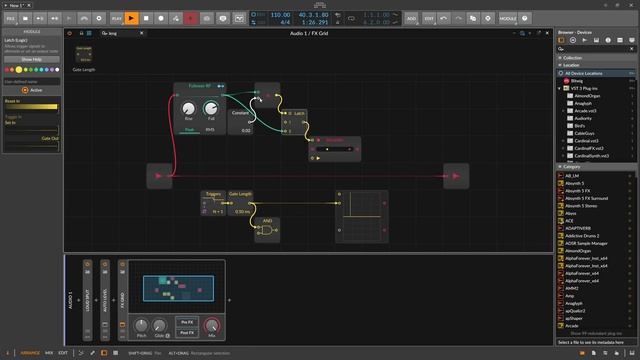Click the Undo arrow icon

[443, 18]
